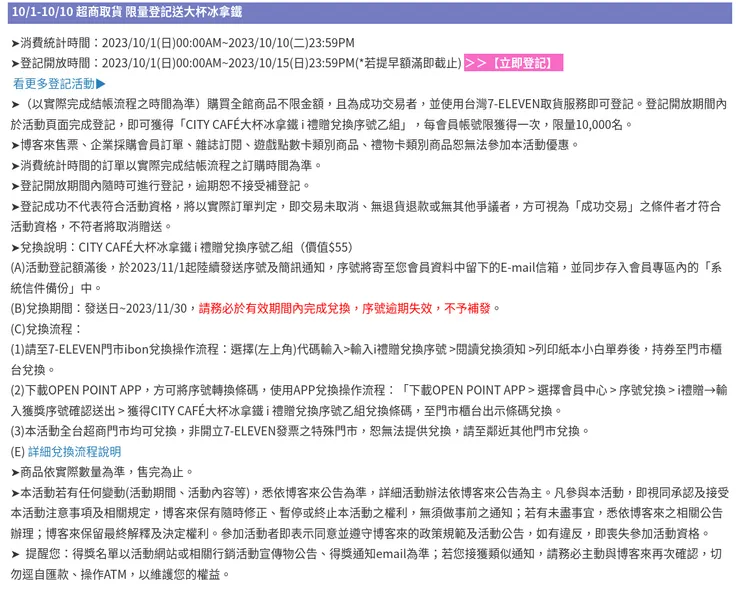Click the line 登記成功不代表符合活動資格
Screen dimensions: 740x591
[x=366, y=206]
